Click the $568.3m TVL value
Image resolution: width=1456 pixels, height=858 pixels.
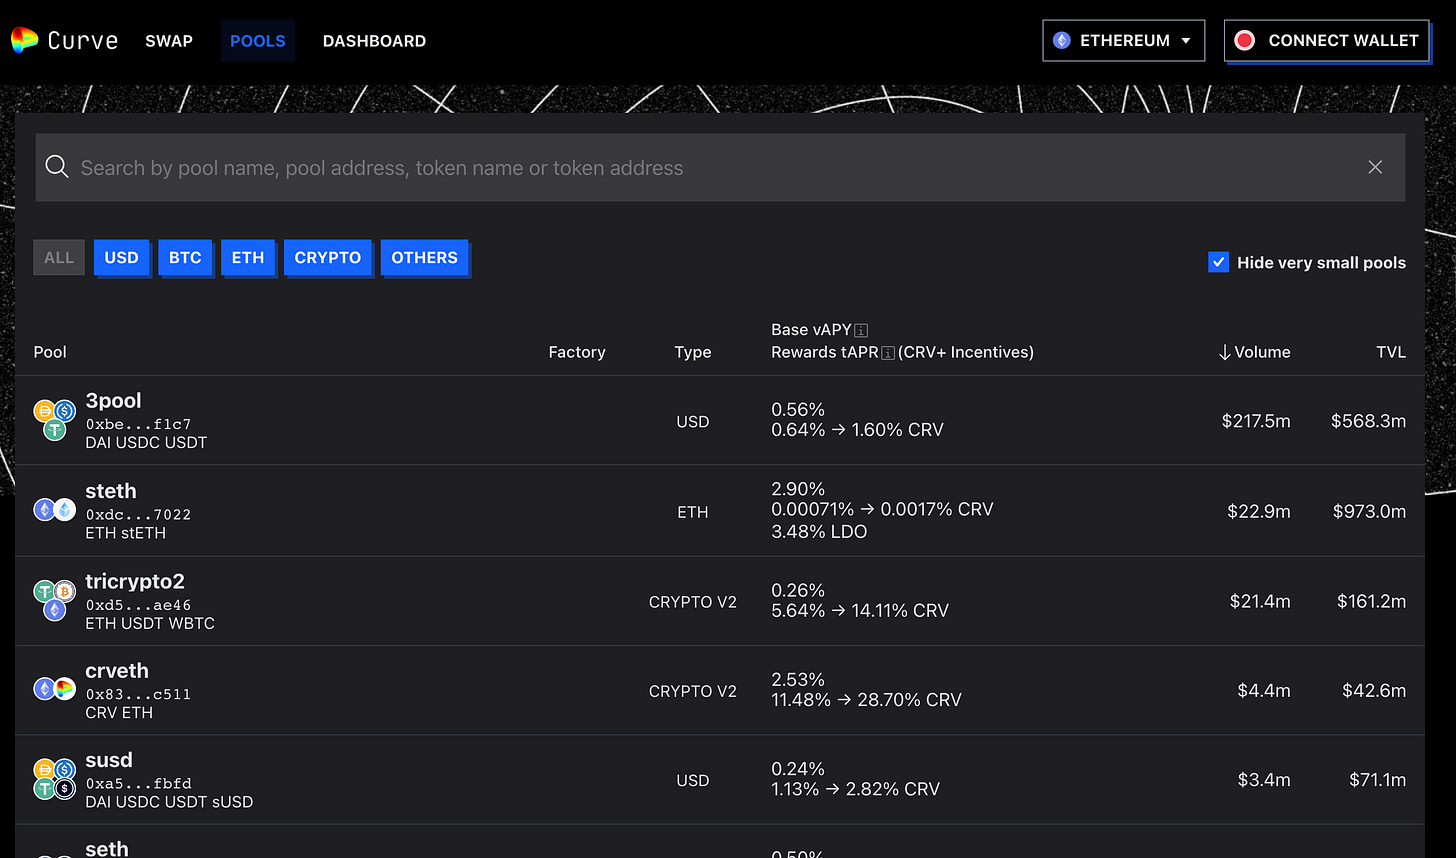coord(1368,421)
